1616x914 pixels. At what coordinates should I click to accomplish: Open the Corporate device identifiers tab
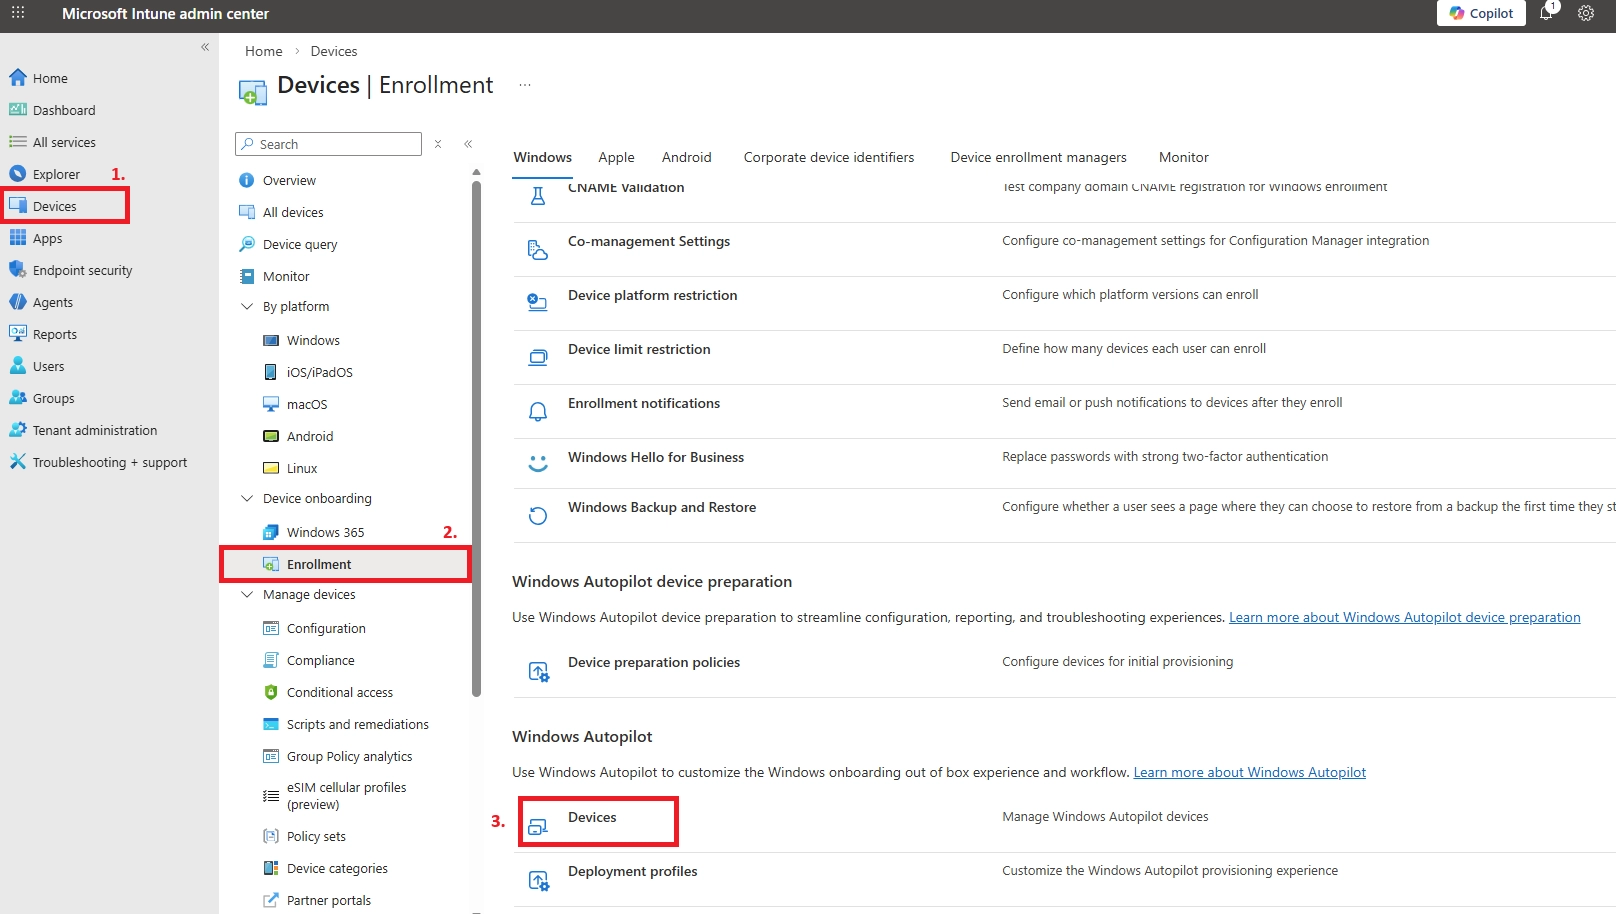click(x=828, y=157)
